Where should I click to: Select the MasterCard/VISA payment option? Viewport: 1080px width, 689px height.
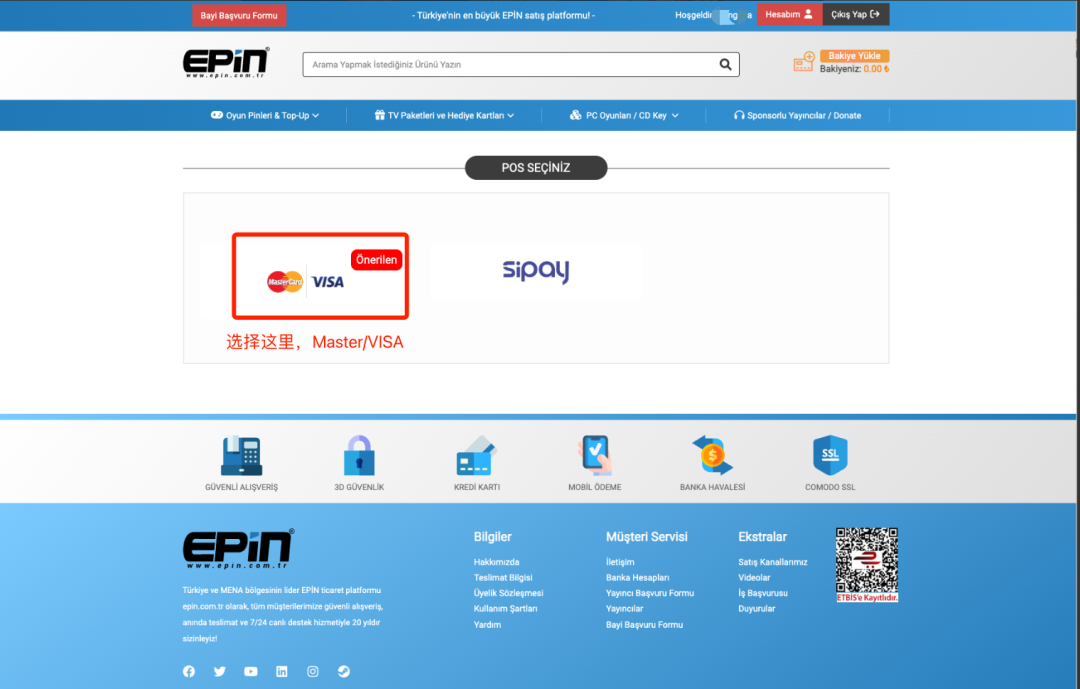pos(320,276)
